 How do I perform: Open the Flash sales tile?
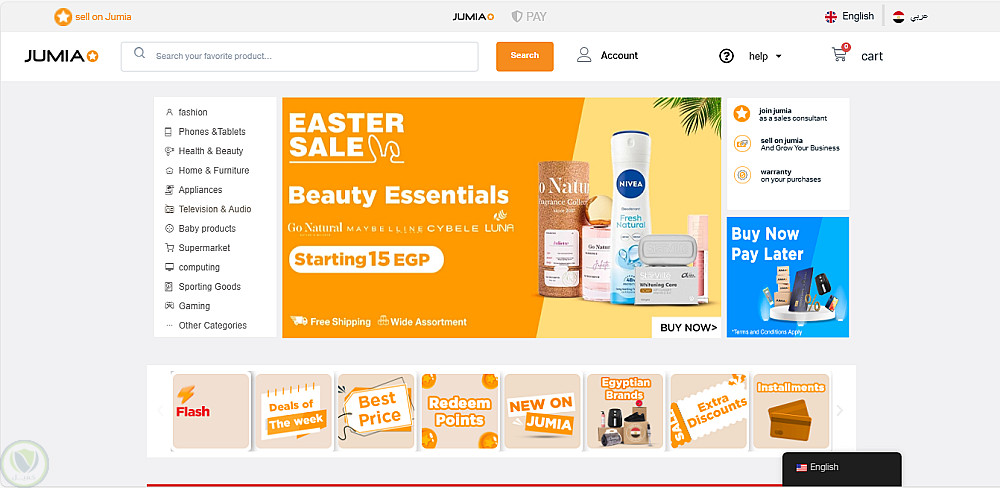[211, 411]
